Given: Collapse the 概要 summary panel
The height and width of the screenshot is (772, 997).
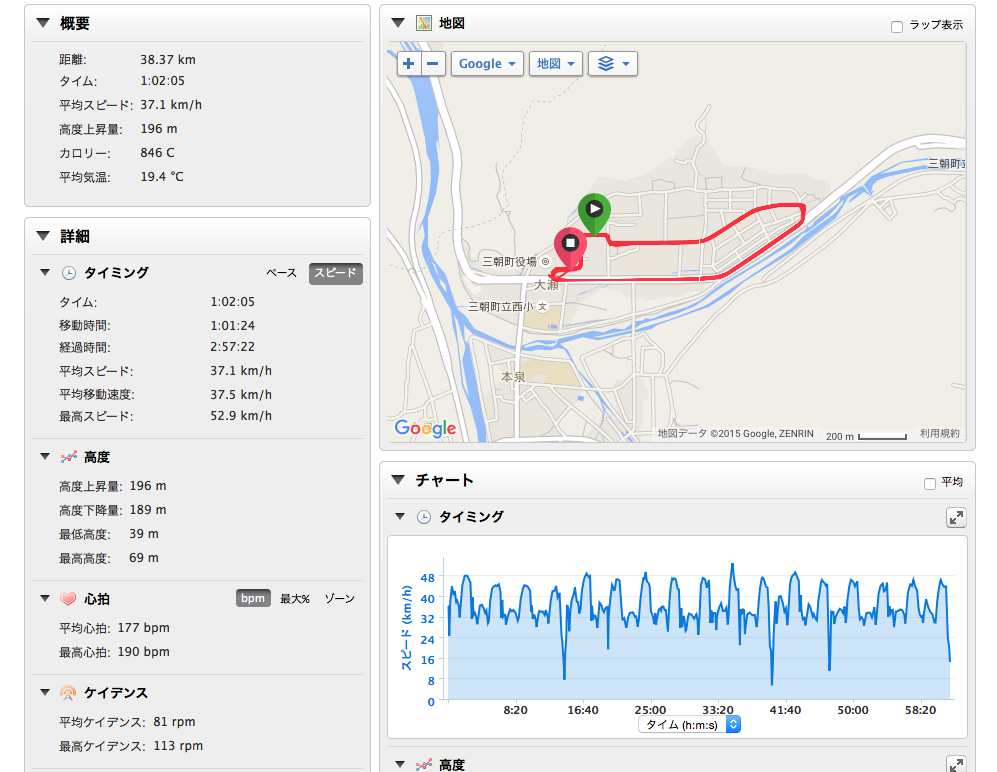Looking at the screenshot, I should point(42,22).
